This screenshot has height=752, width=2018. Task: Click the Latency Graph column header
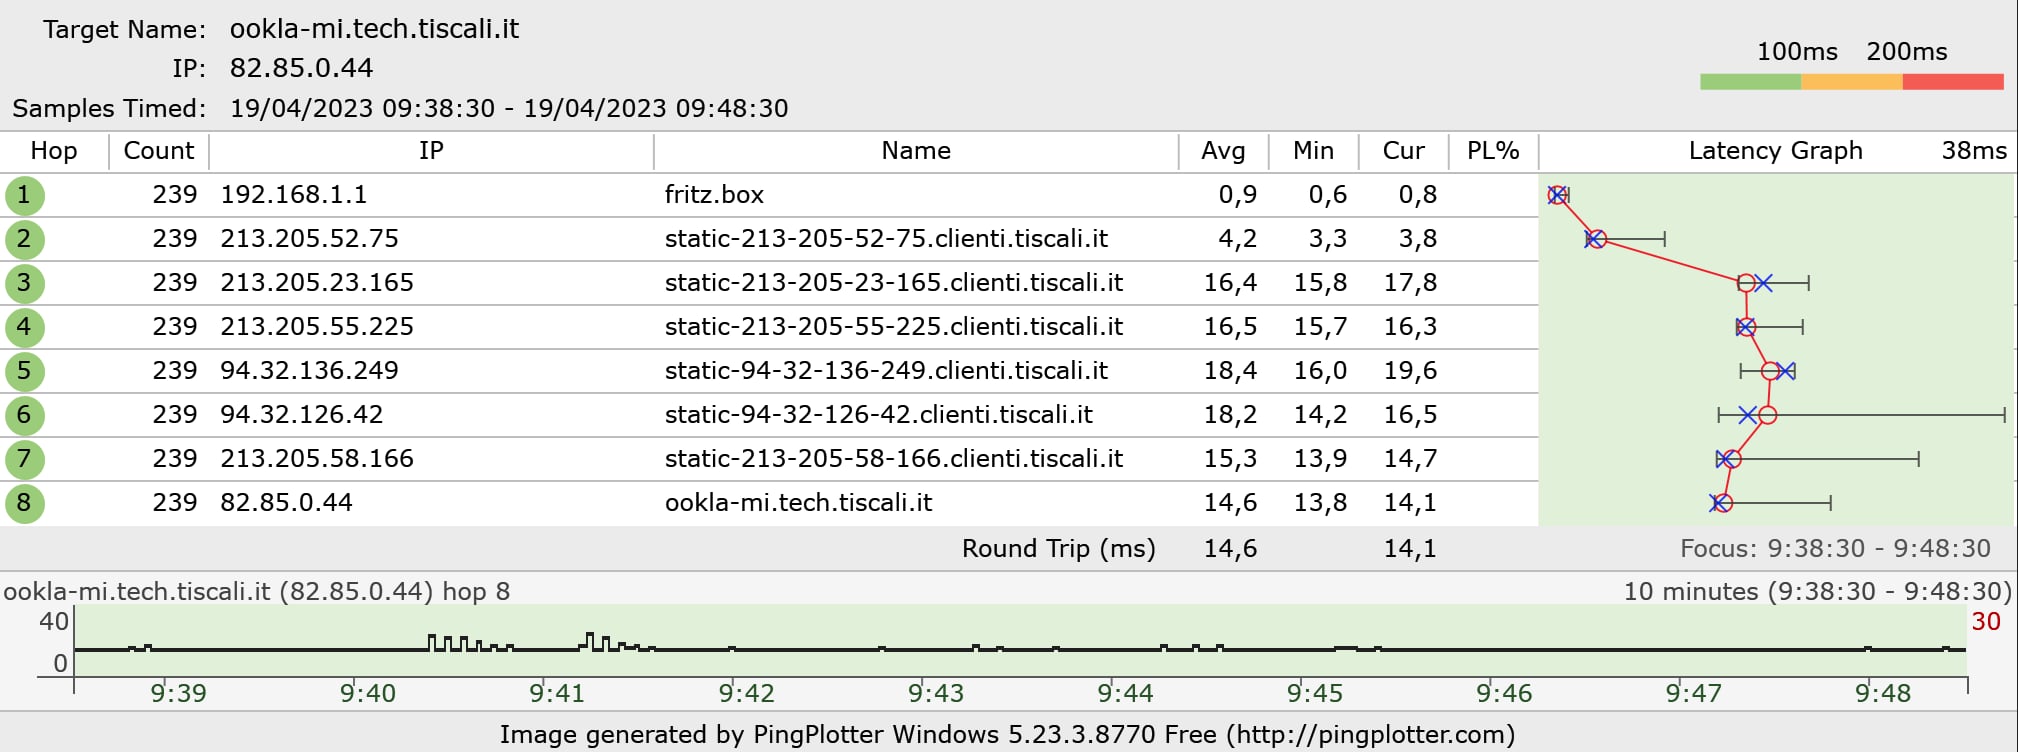point(1775,151)
